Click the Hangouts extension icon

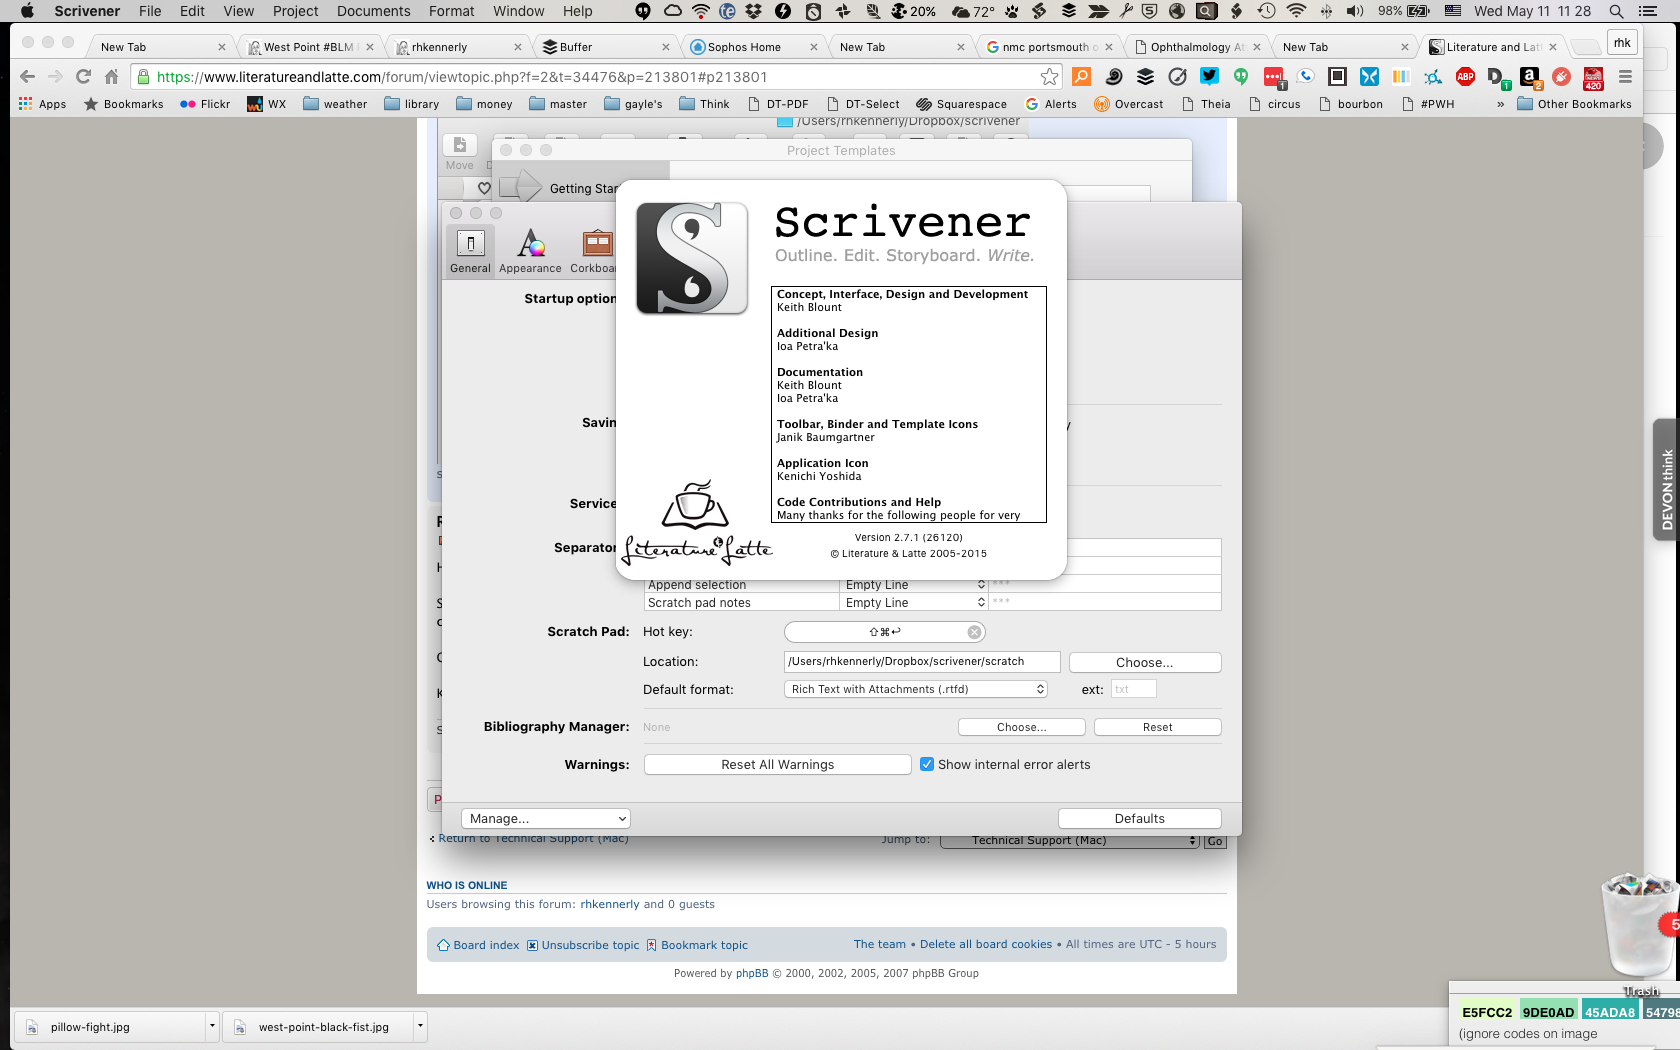pyautogui.click(x=1241, y=77)
